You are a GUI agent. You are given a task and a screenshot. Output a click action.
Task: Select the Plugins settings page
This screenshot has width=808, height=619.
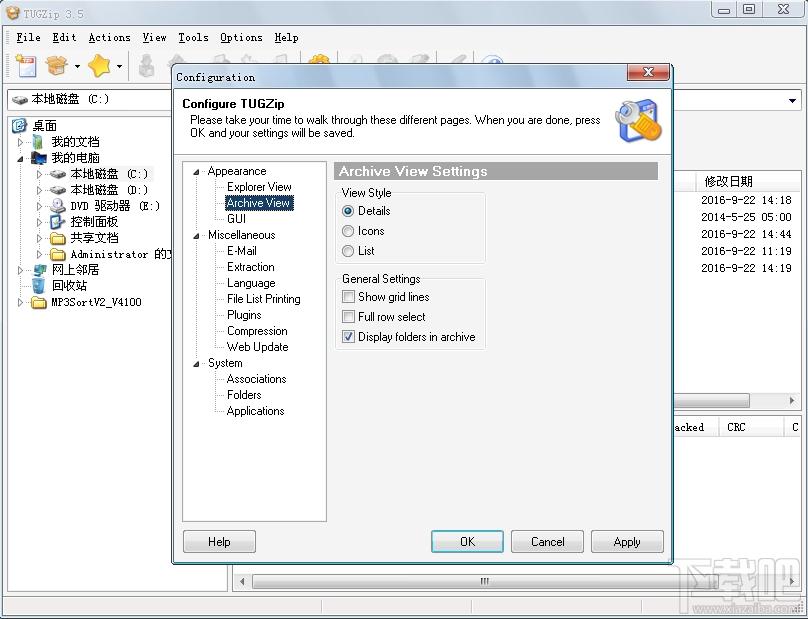tap(244, 314)
